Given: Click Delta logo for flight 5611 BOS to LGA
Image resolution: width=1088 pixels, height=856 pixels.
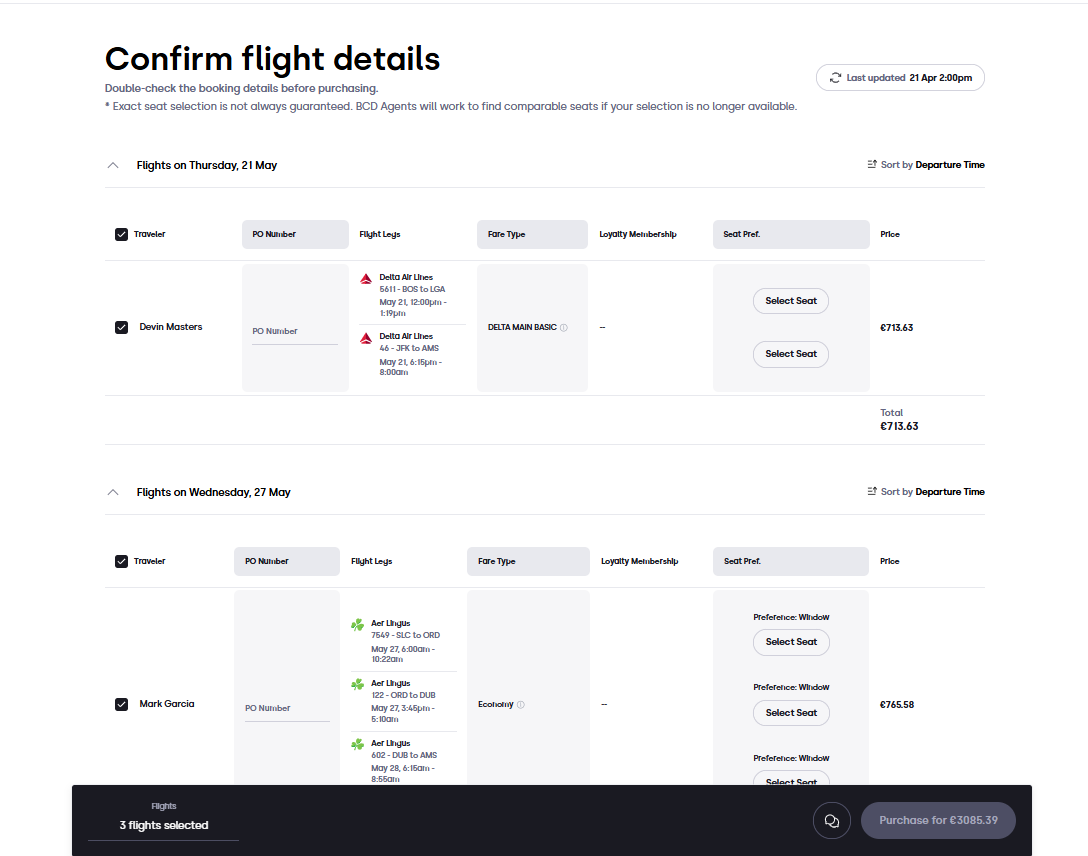Looking at the screenshot, I should coord(366,279).
